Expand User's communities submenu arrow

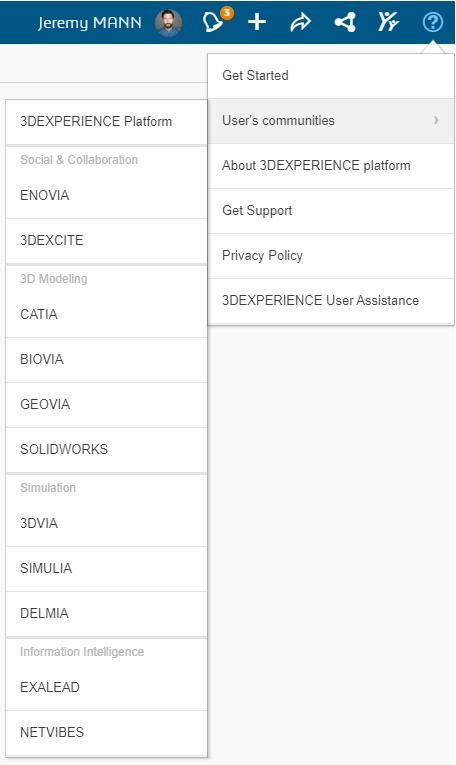(x=436, y=120)
